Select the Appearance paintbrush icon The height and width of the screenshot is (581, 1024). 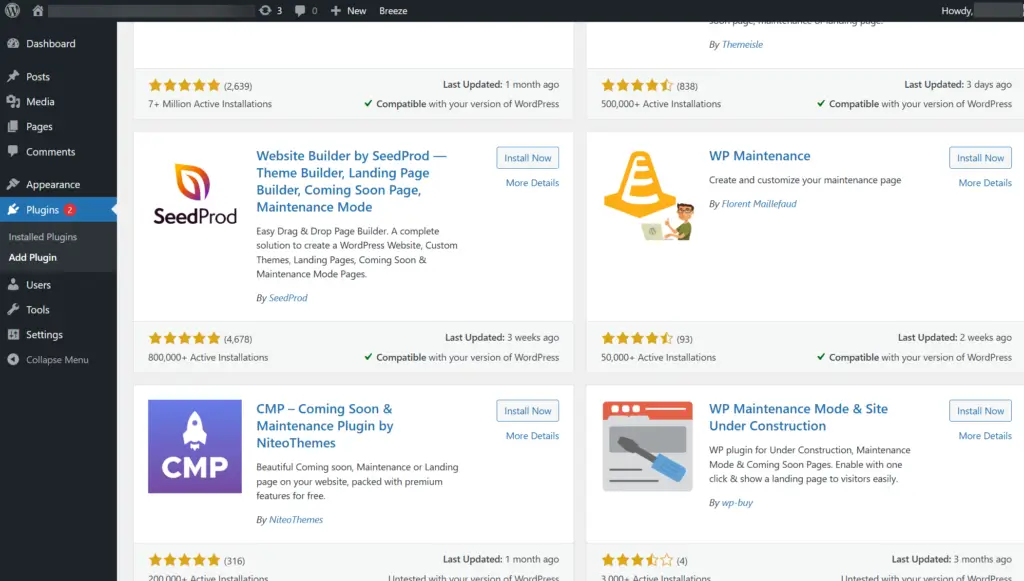(14, 184)
